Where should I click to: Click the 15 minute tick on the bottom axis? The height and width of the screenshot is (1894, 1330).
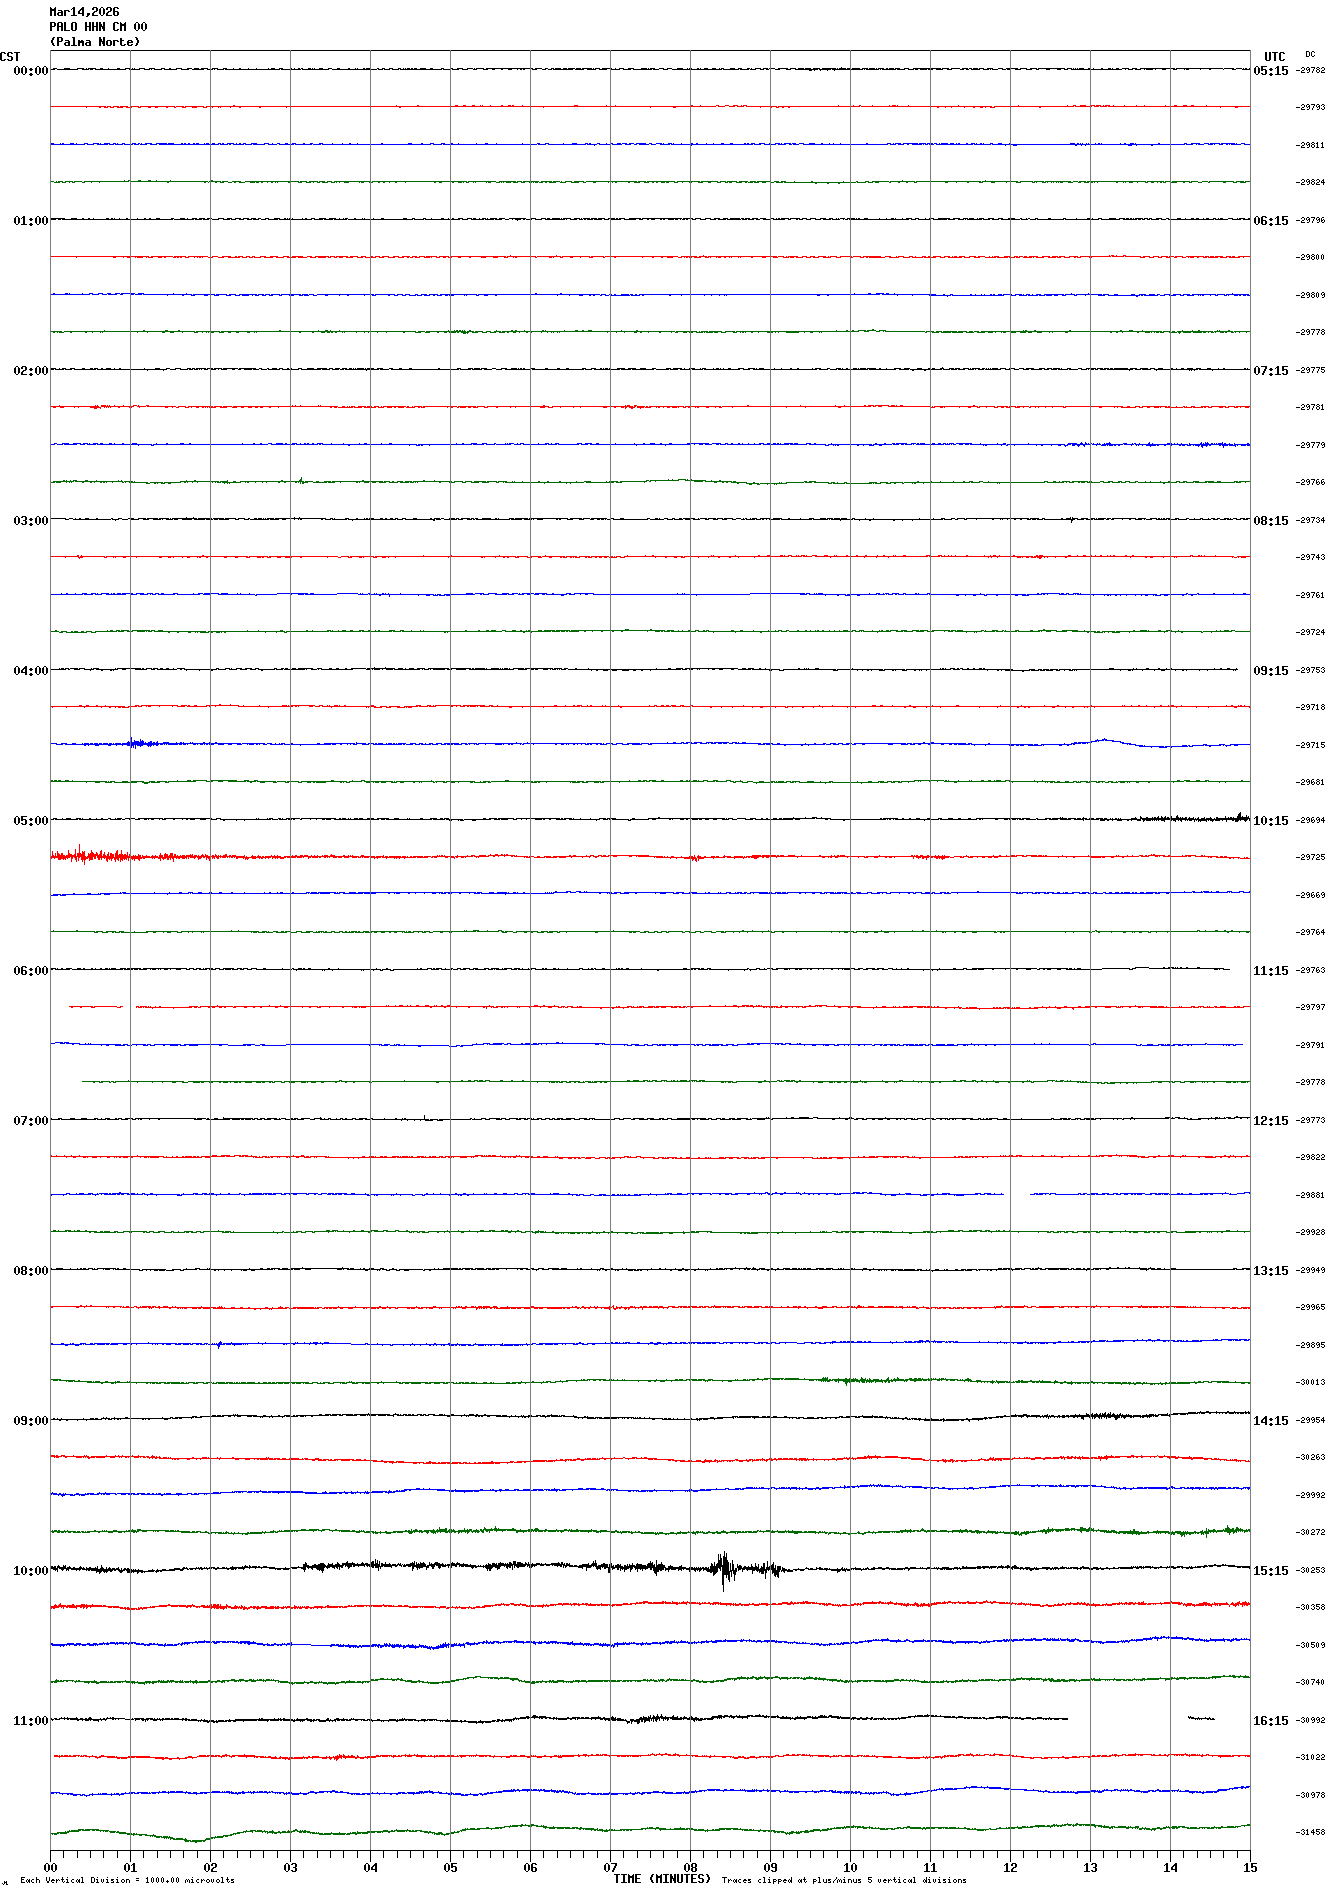tap(1249, 1867)
